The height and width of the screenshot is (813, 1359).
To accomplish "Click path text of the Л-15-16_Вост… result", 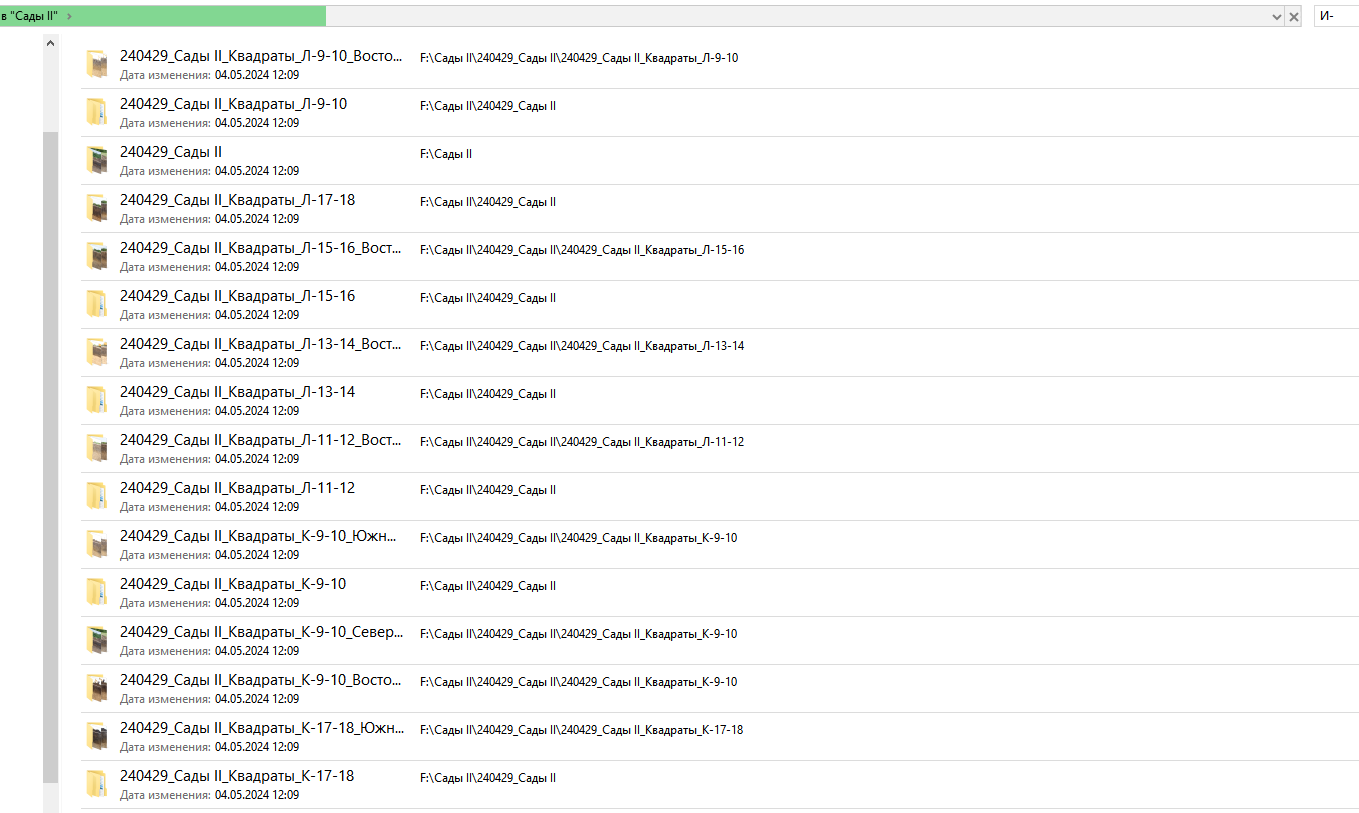I will (x=581, y=250).
